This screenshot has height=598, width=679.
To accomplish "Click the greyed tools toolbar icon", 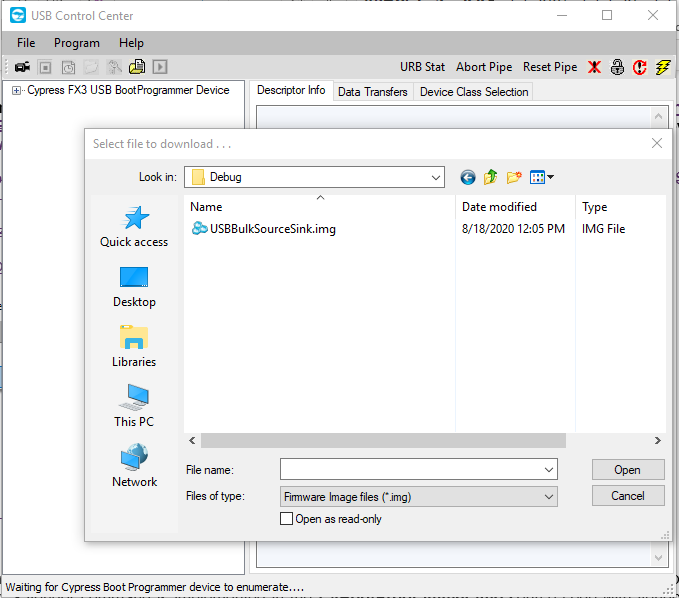I will click(x=114, y=68).
